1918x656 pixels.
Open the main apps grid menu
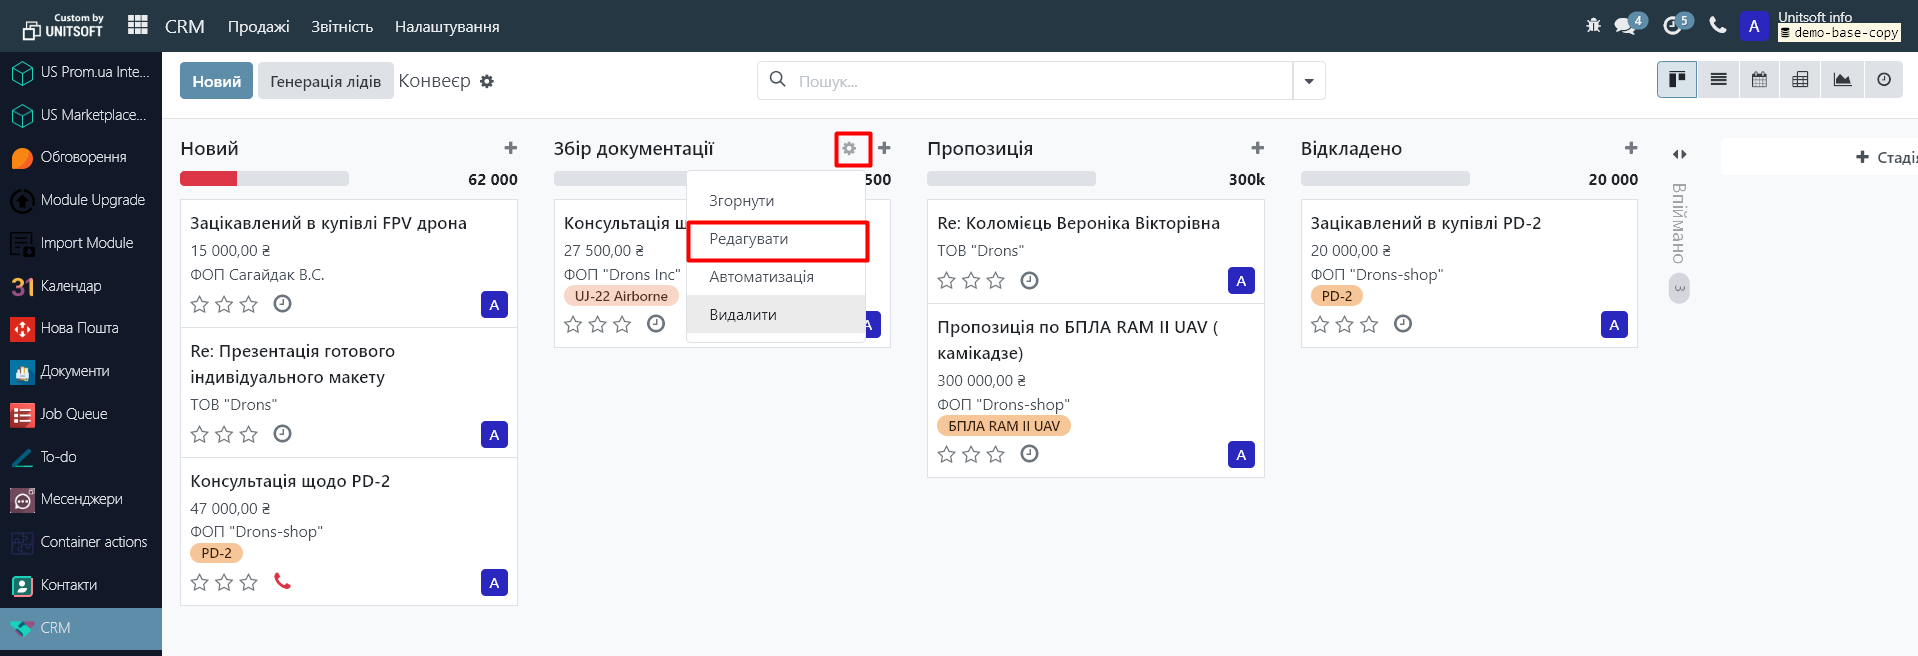click(x=138, y=26)
